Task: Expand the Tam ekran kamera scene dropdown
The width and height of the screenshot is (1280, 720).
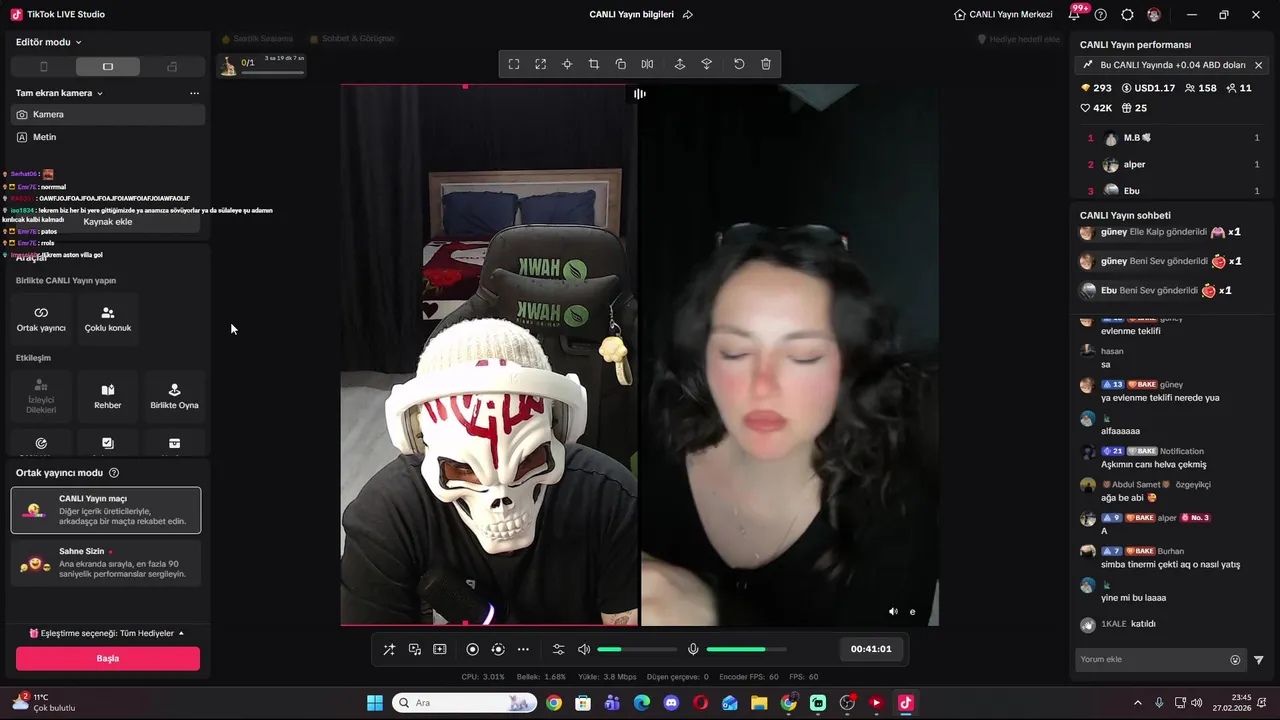Action: [x=60, y=93]
